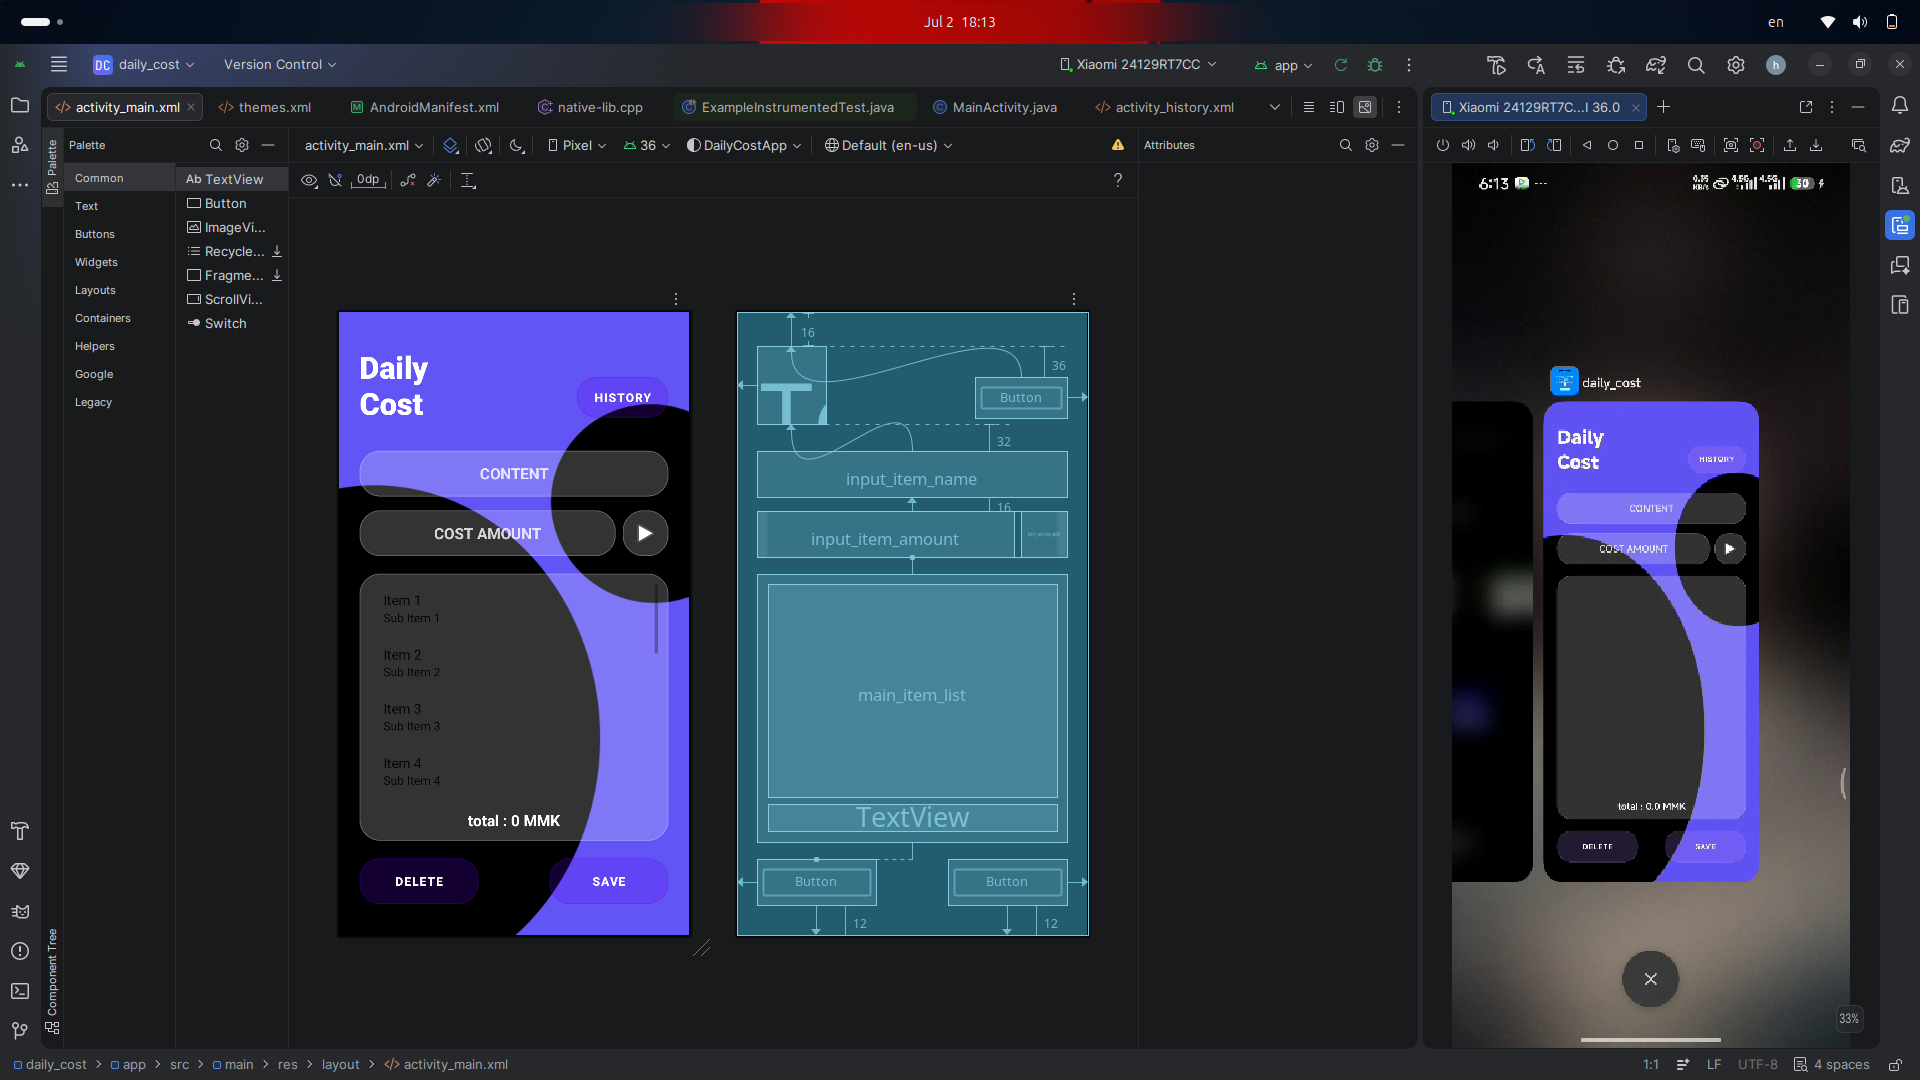Image resolution: width=1920 pixels, height=1080 pixels.
Task: Toggle the View Options eye icon
Action: point(310,180)
